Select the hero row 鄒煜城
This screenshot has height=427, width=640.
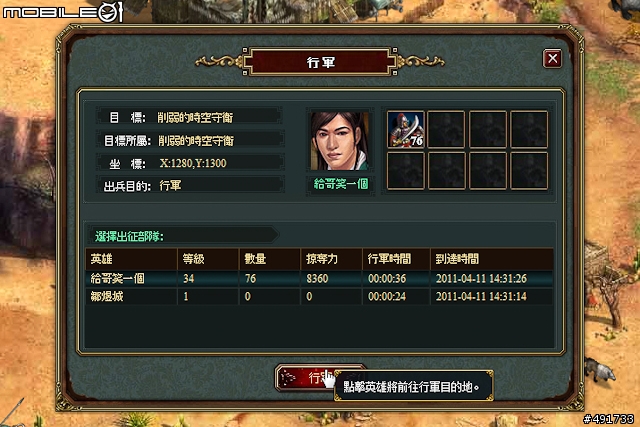click(319, 296)
